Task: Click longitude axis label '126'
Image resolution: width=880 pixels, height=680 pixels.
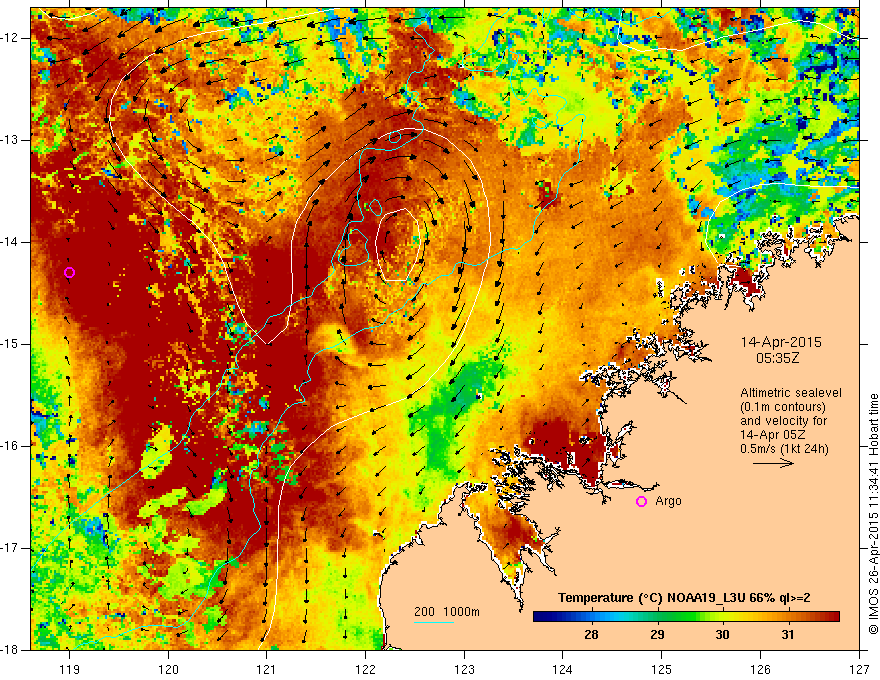Action: [x=760, y=669]
